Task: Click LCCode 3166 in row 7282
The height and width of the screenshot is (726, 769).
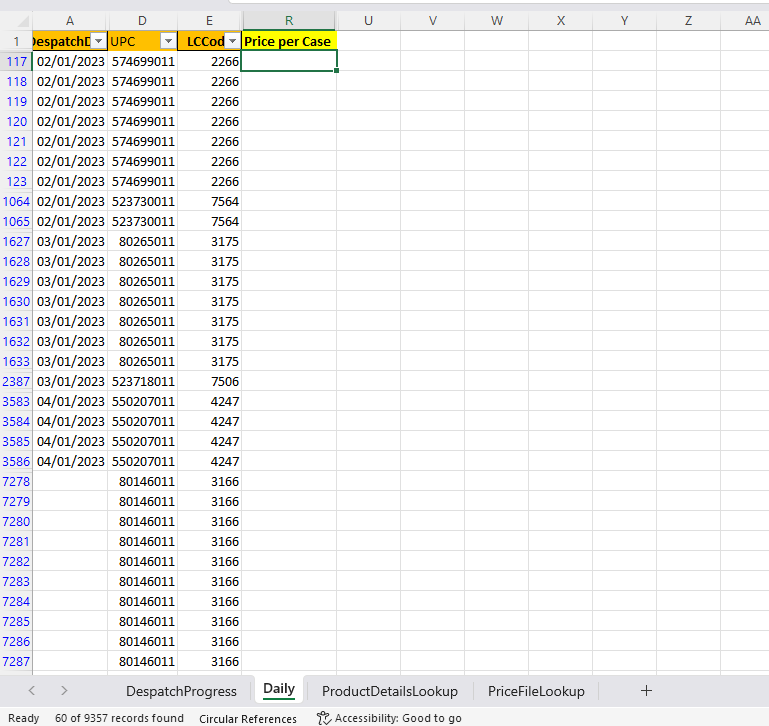Action: (x=209, y=562)
